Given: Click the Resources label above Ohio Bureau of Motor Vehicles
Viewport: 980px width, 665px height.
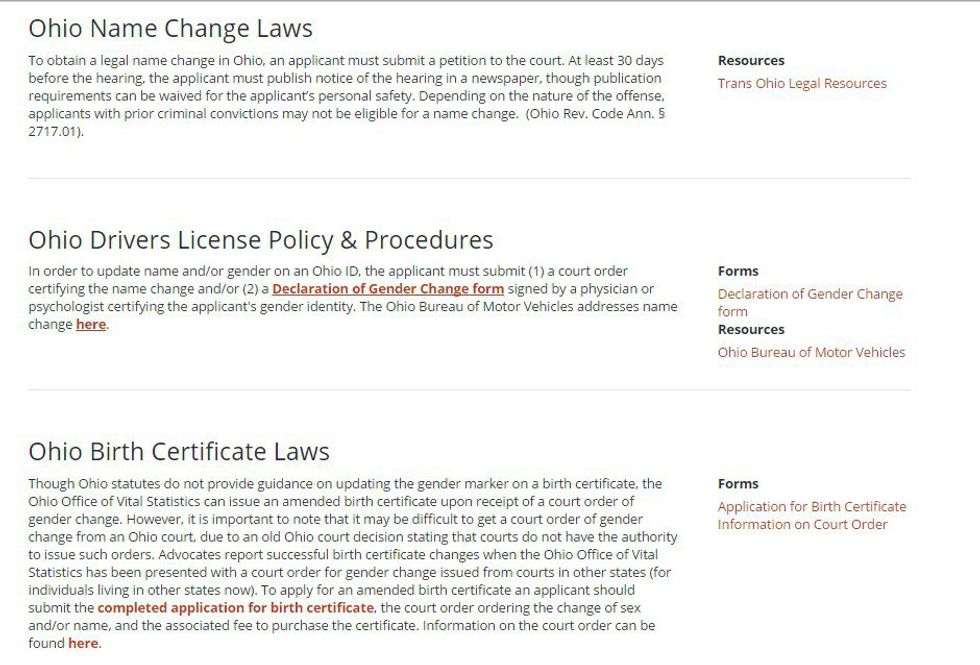Looking at the screenshot, I should pos(751,329).
